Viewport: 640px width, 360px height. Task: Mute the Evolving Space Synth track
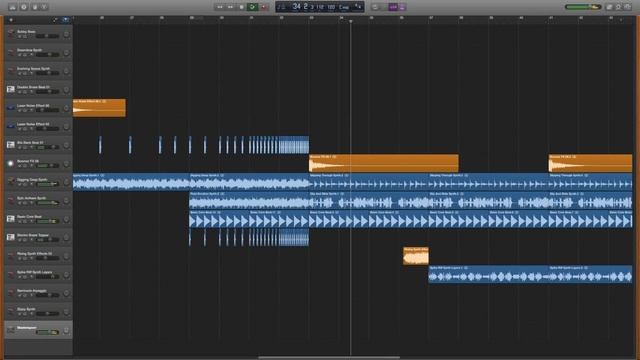click(19, 73)
